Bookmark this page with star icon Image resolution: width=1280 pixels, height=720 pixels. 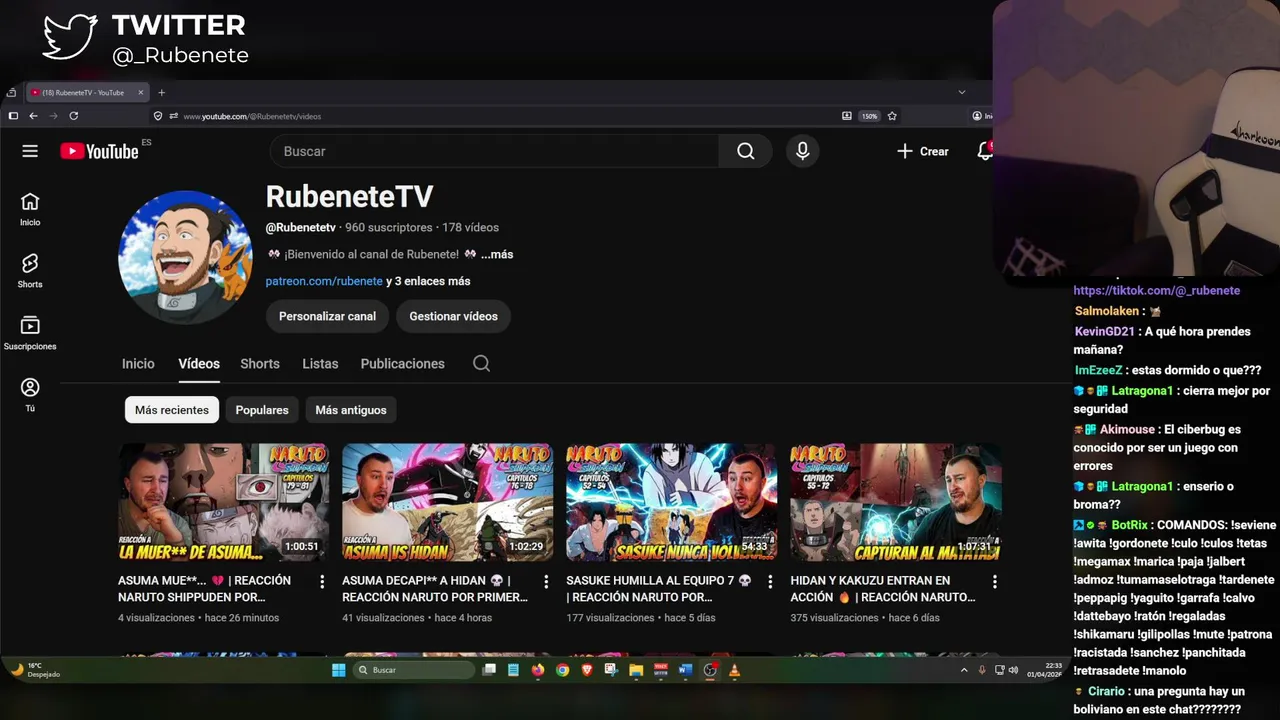(x=892, y=116)
